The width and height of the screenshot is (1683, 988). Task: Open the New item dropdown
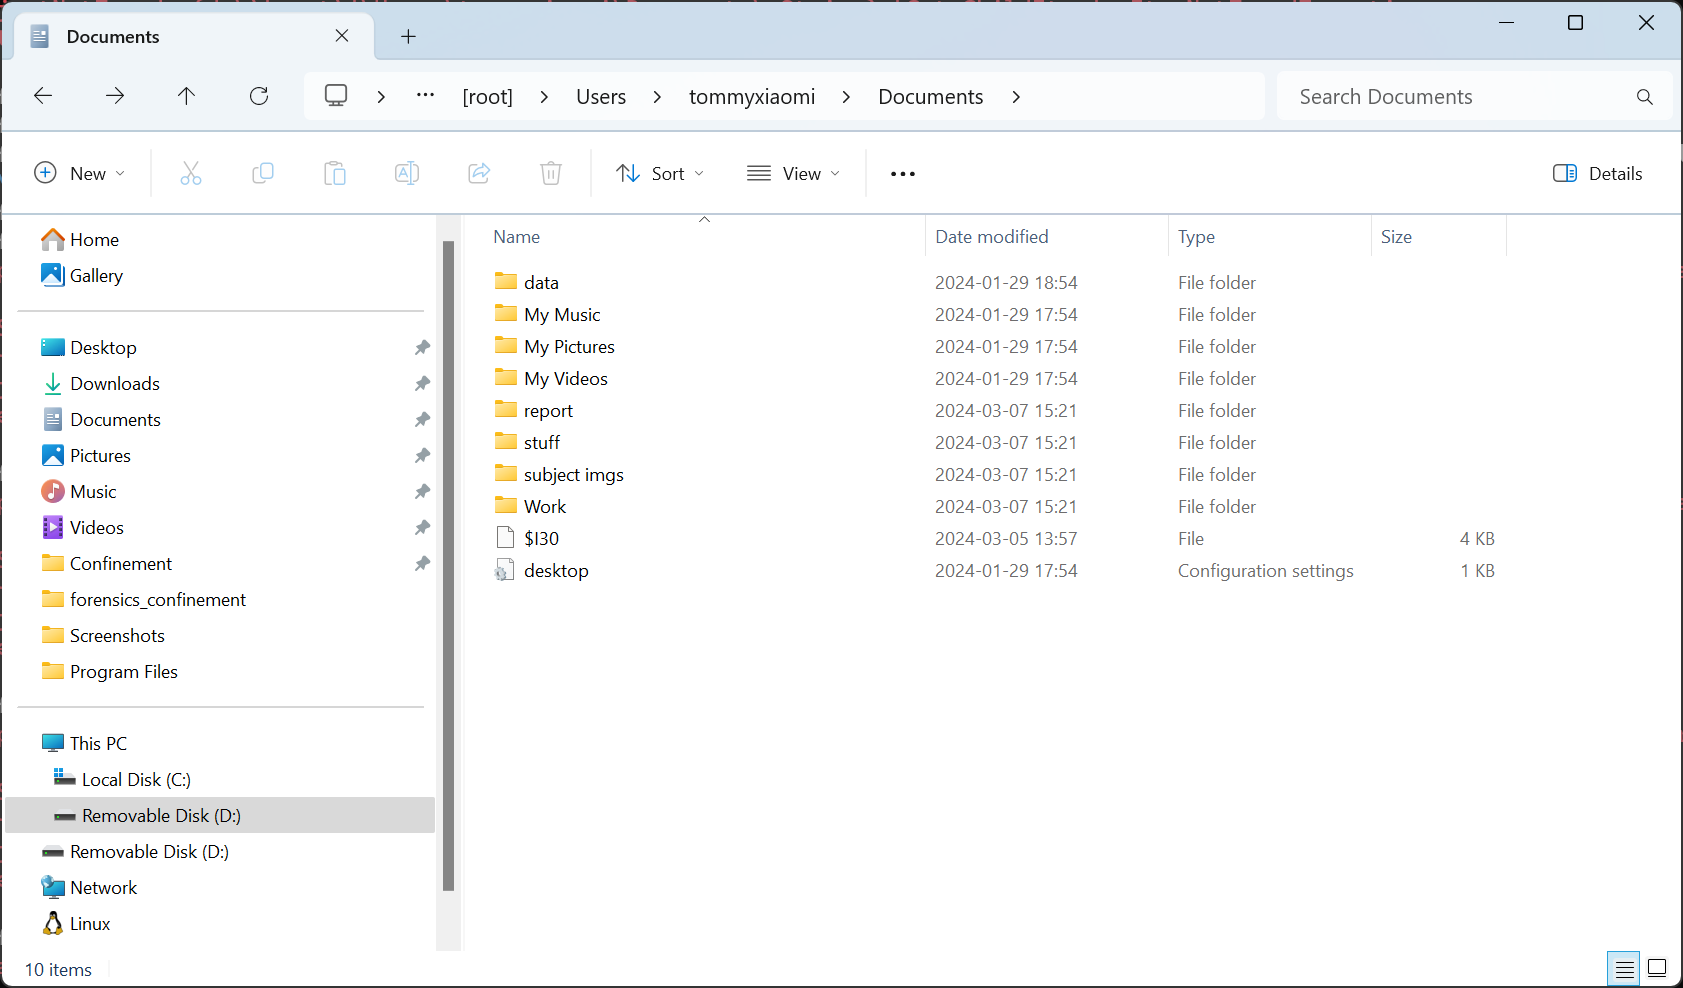80,174
